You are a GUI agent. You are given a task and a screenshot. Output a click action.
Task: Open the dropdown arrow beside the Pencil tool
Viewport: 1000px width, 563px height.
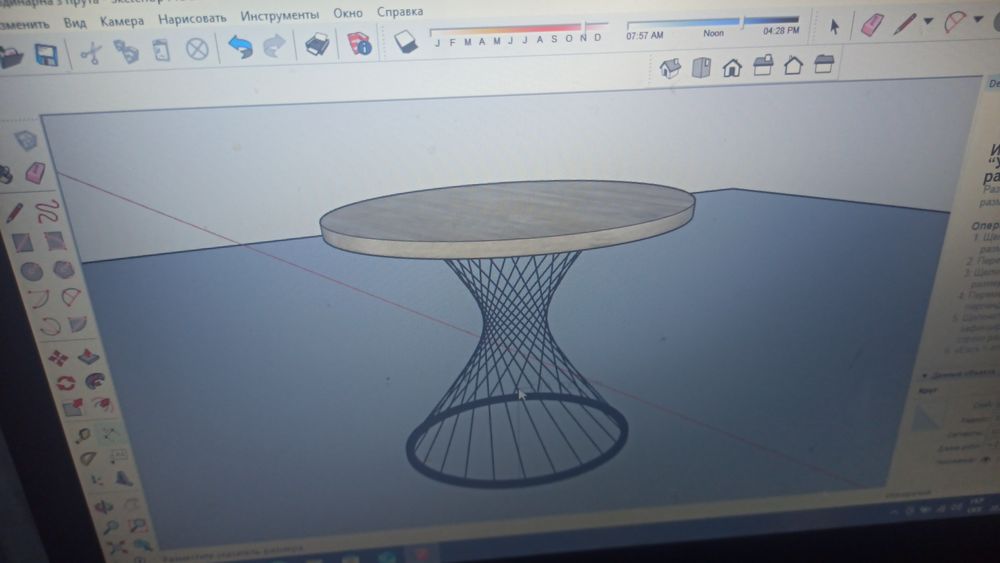pos(929,22)
